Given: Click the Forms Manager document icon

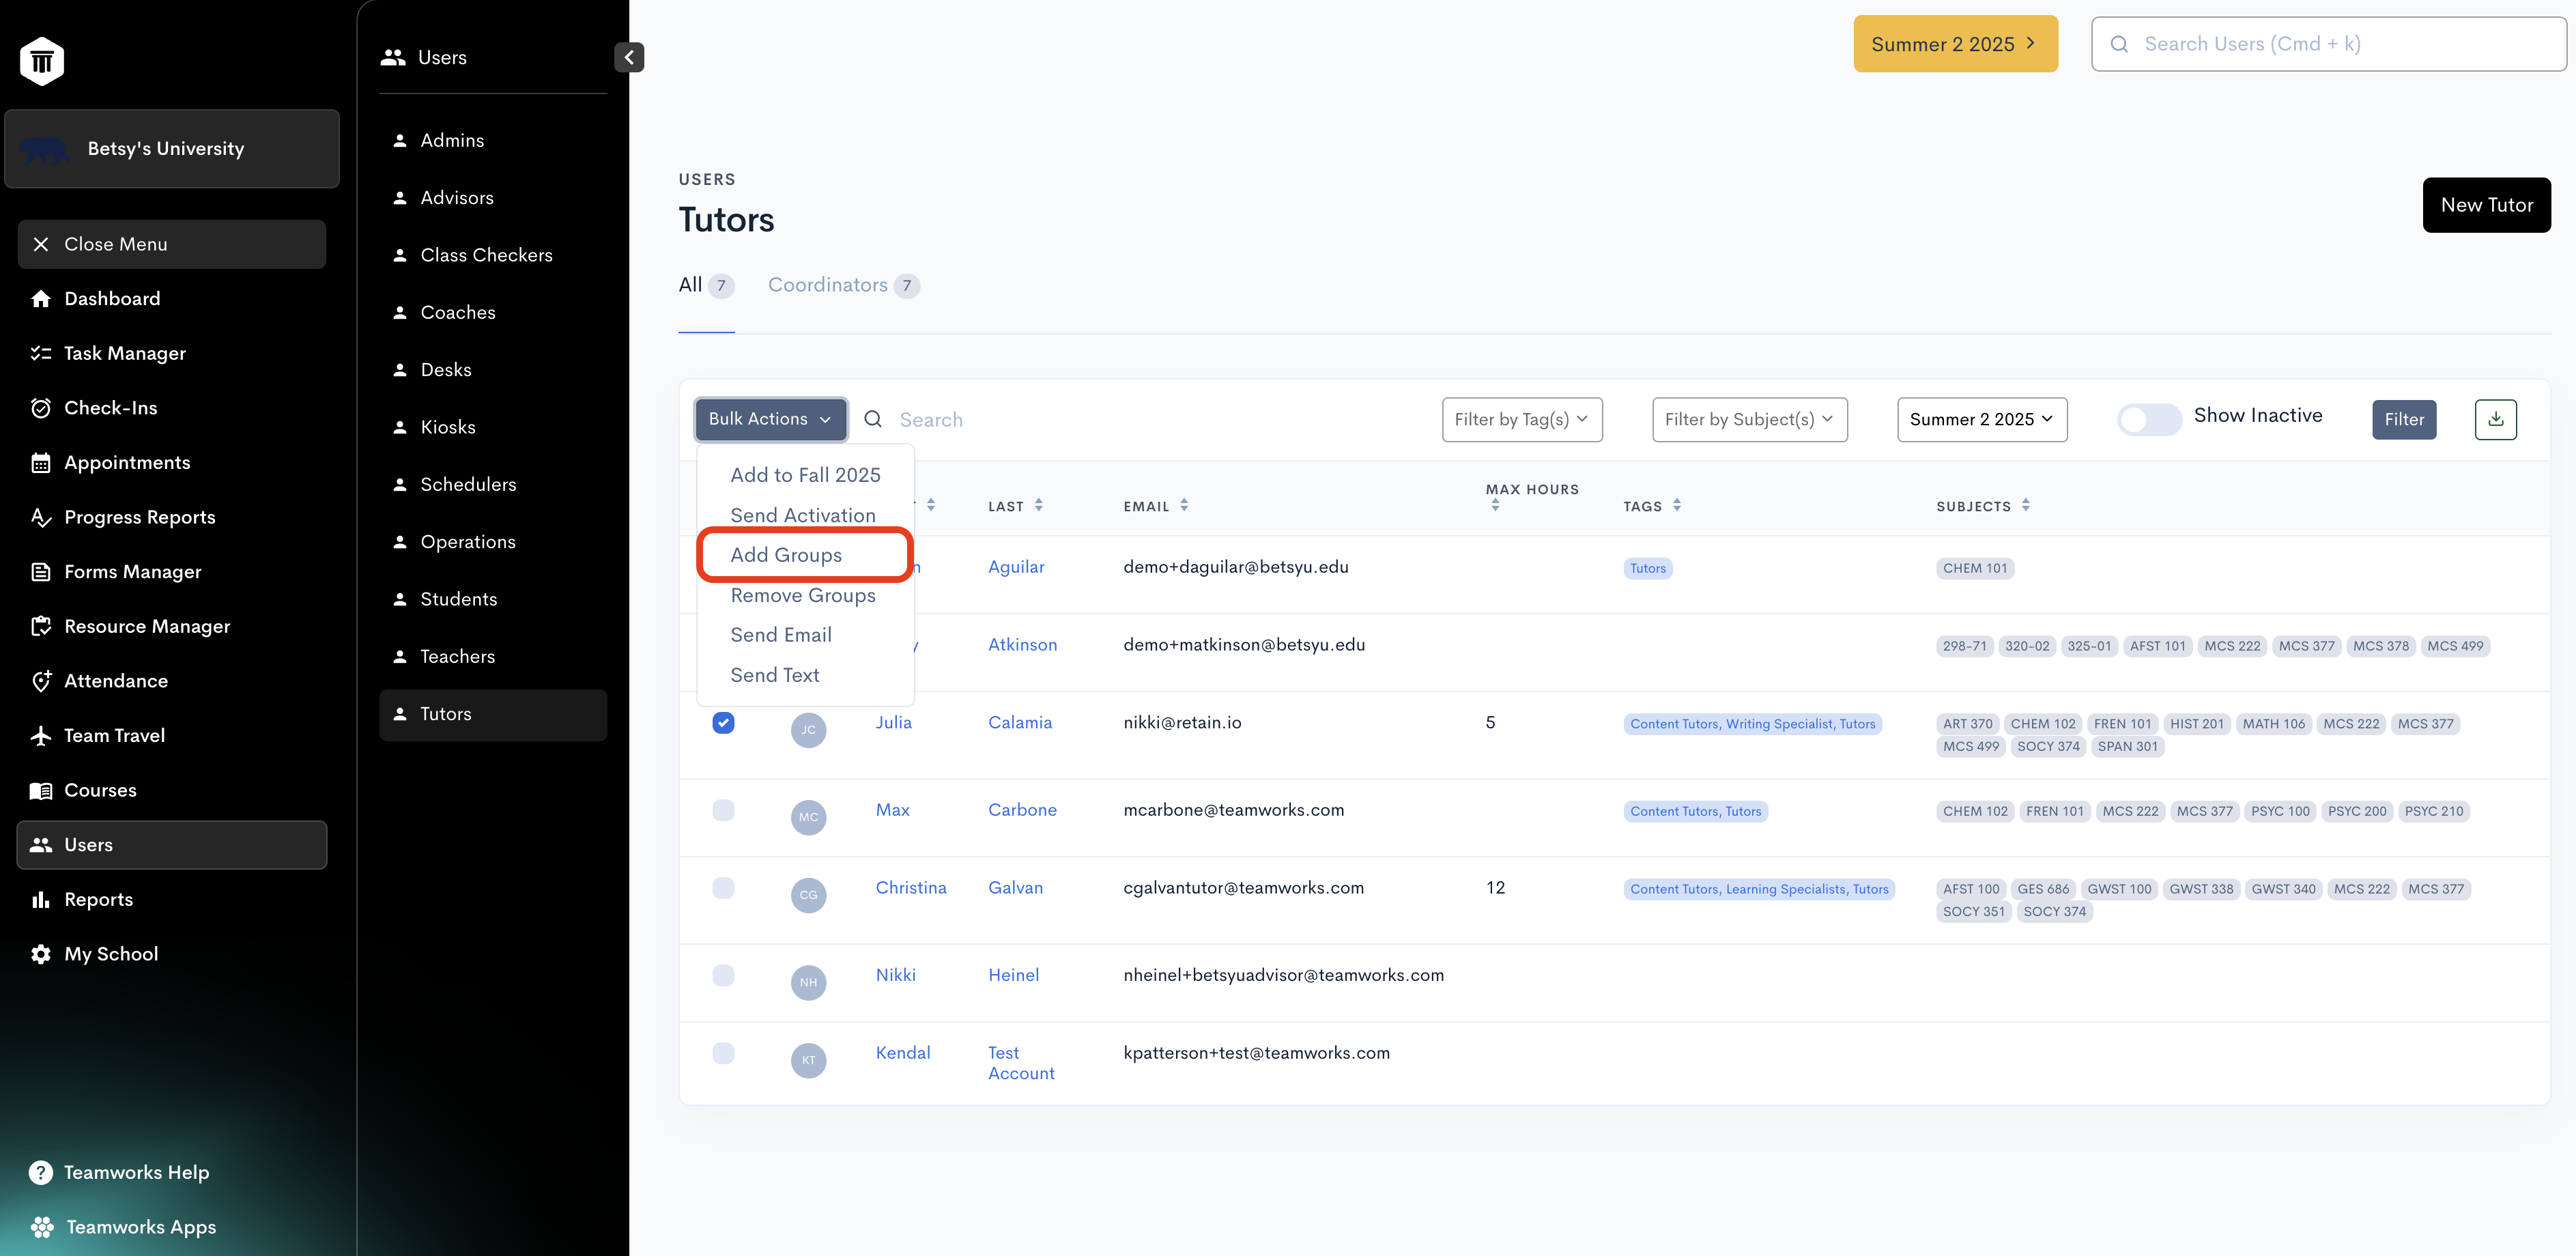Looking at the screenshot, I should 41,572.
